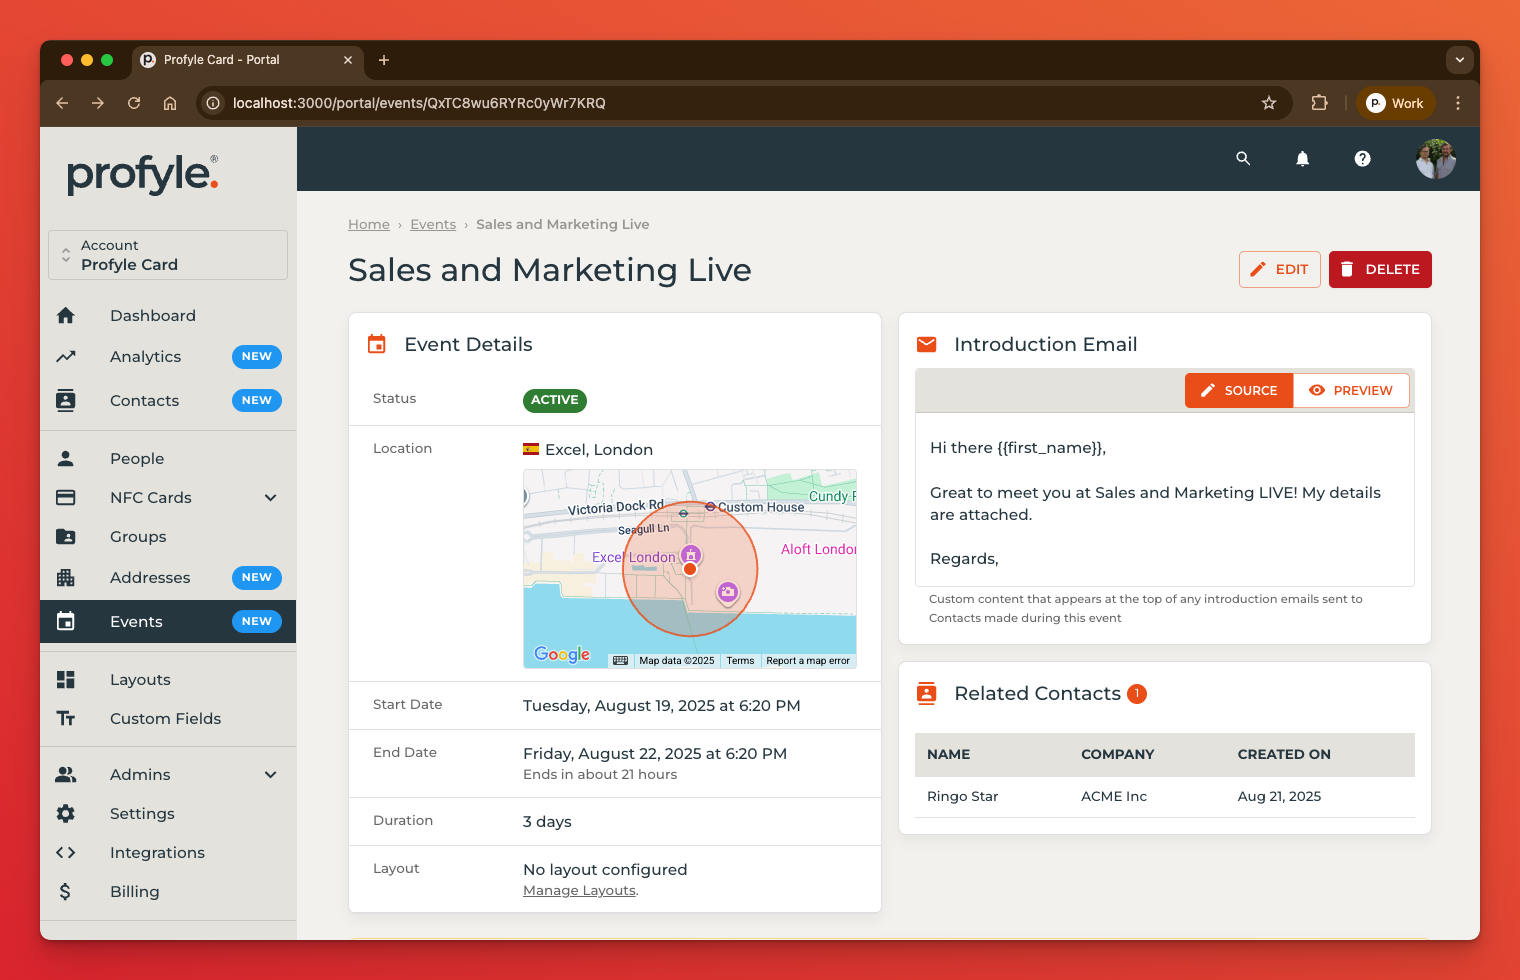Click the Events breadcrumb link
Viewport: 1520px width, 980px height.
[433, 225]
